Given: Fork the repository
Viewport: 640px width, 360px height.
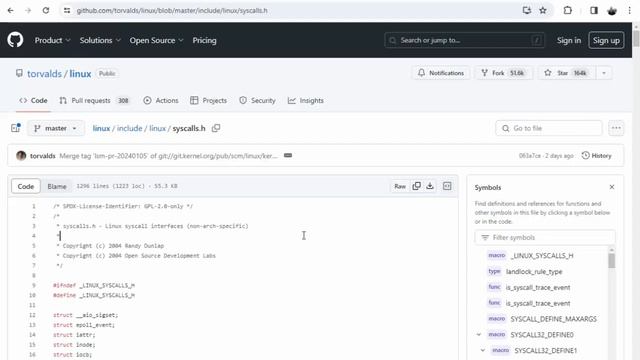Looking at the screenshot, I should [503, 73].
